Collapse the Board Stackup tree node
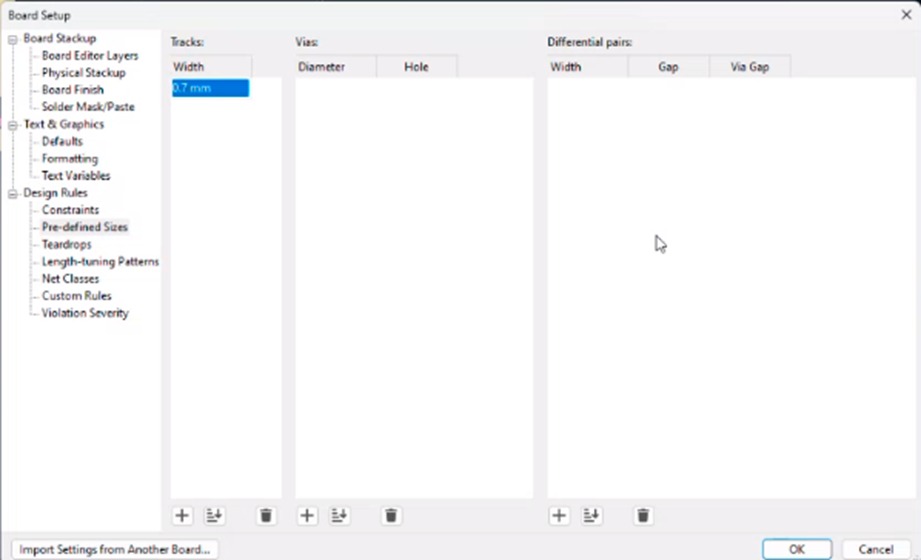Screen dimensions: 921x560 coord(12,39)
